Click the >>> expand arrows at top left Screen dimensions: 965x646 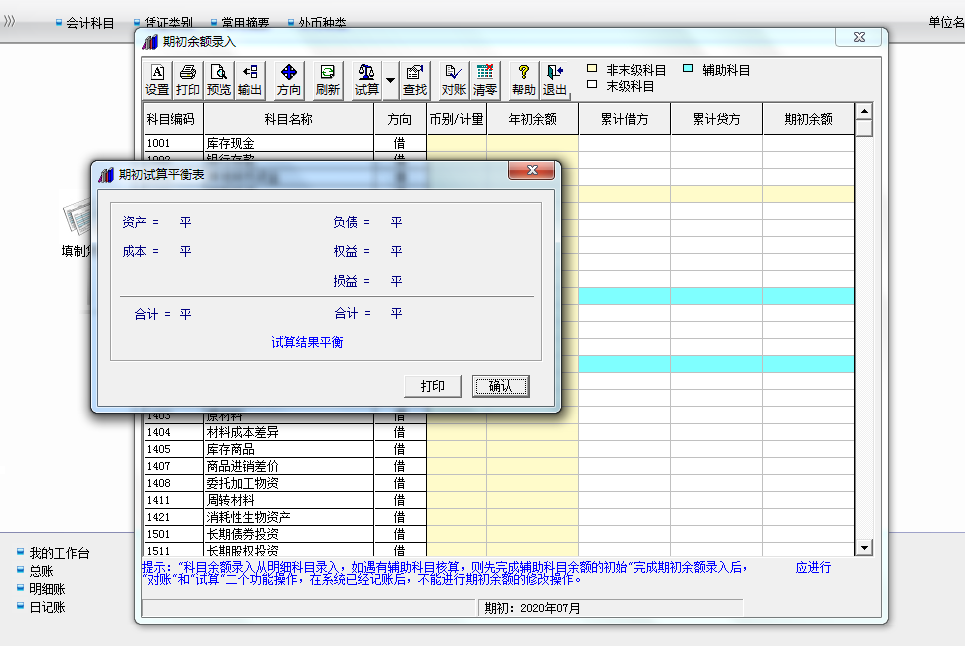point(9,21)
